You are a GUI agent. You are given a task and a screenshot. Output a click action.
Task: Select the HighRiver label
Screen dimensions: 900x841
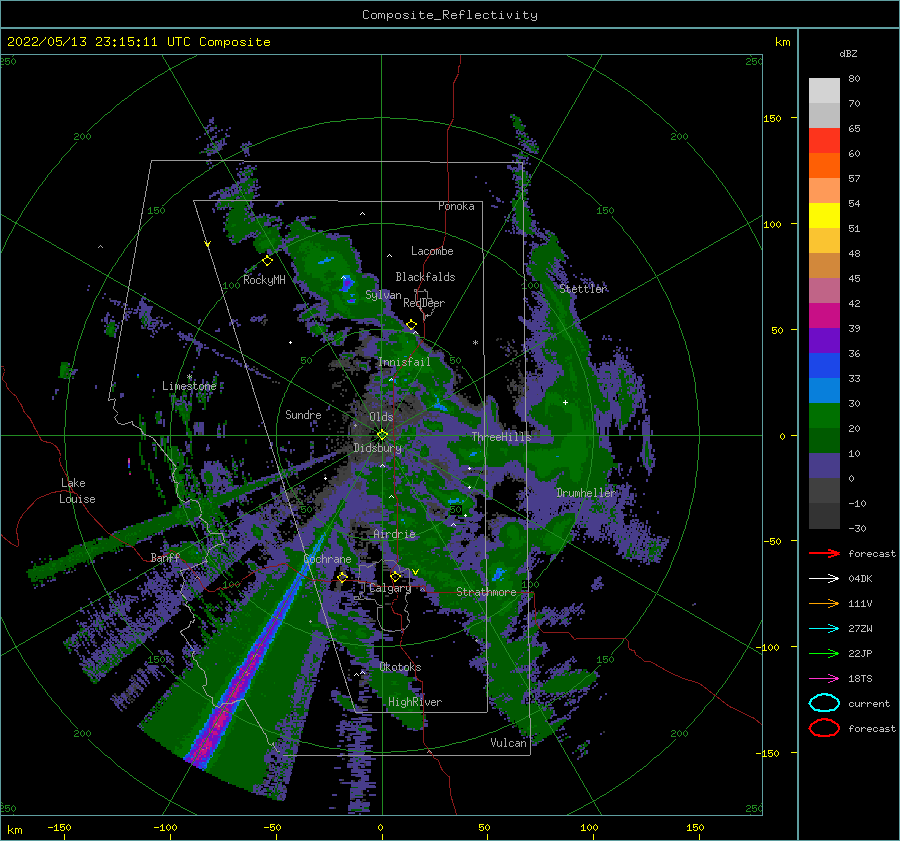click(415, 702)
